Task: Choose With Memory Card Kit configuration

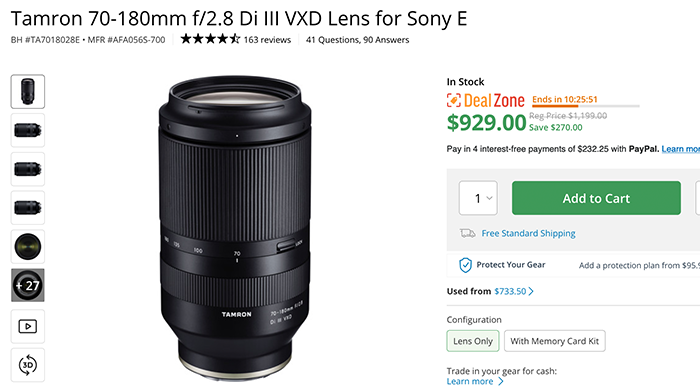Action: tap(554, 341)
